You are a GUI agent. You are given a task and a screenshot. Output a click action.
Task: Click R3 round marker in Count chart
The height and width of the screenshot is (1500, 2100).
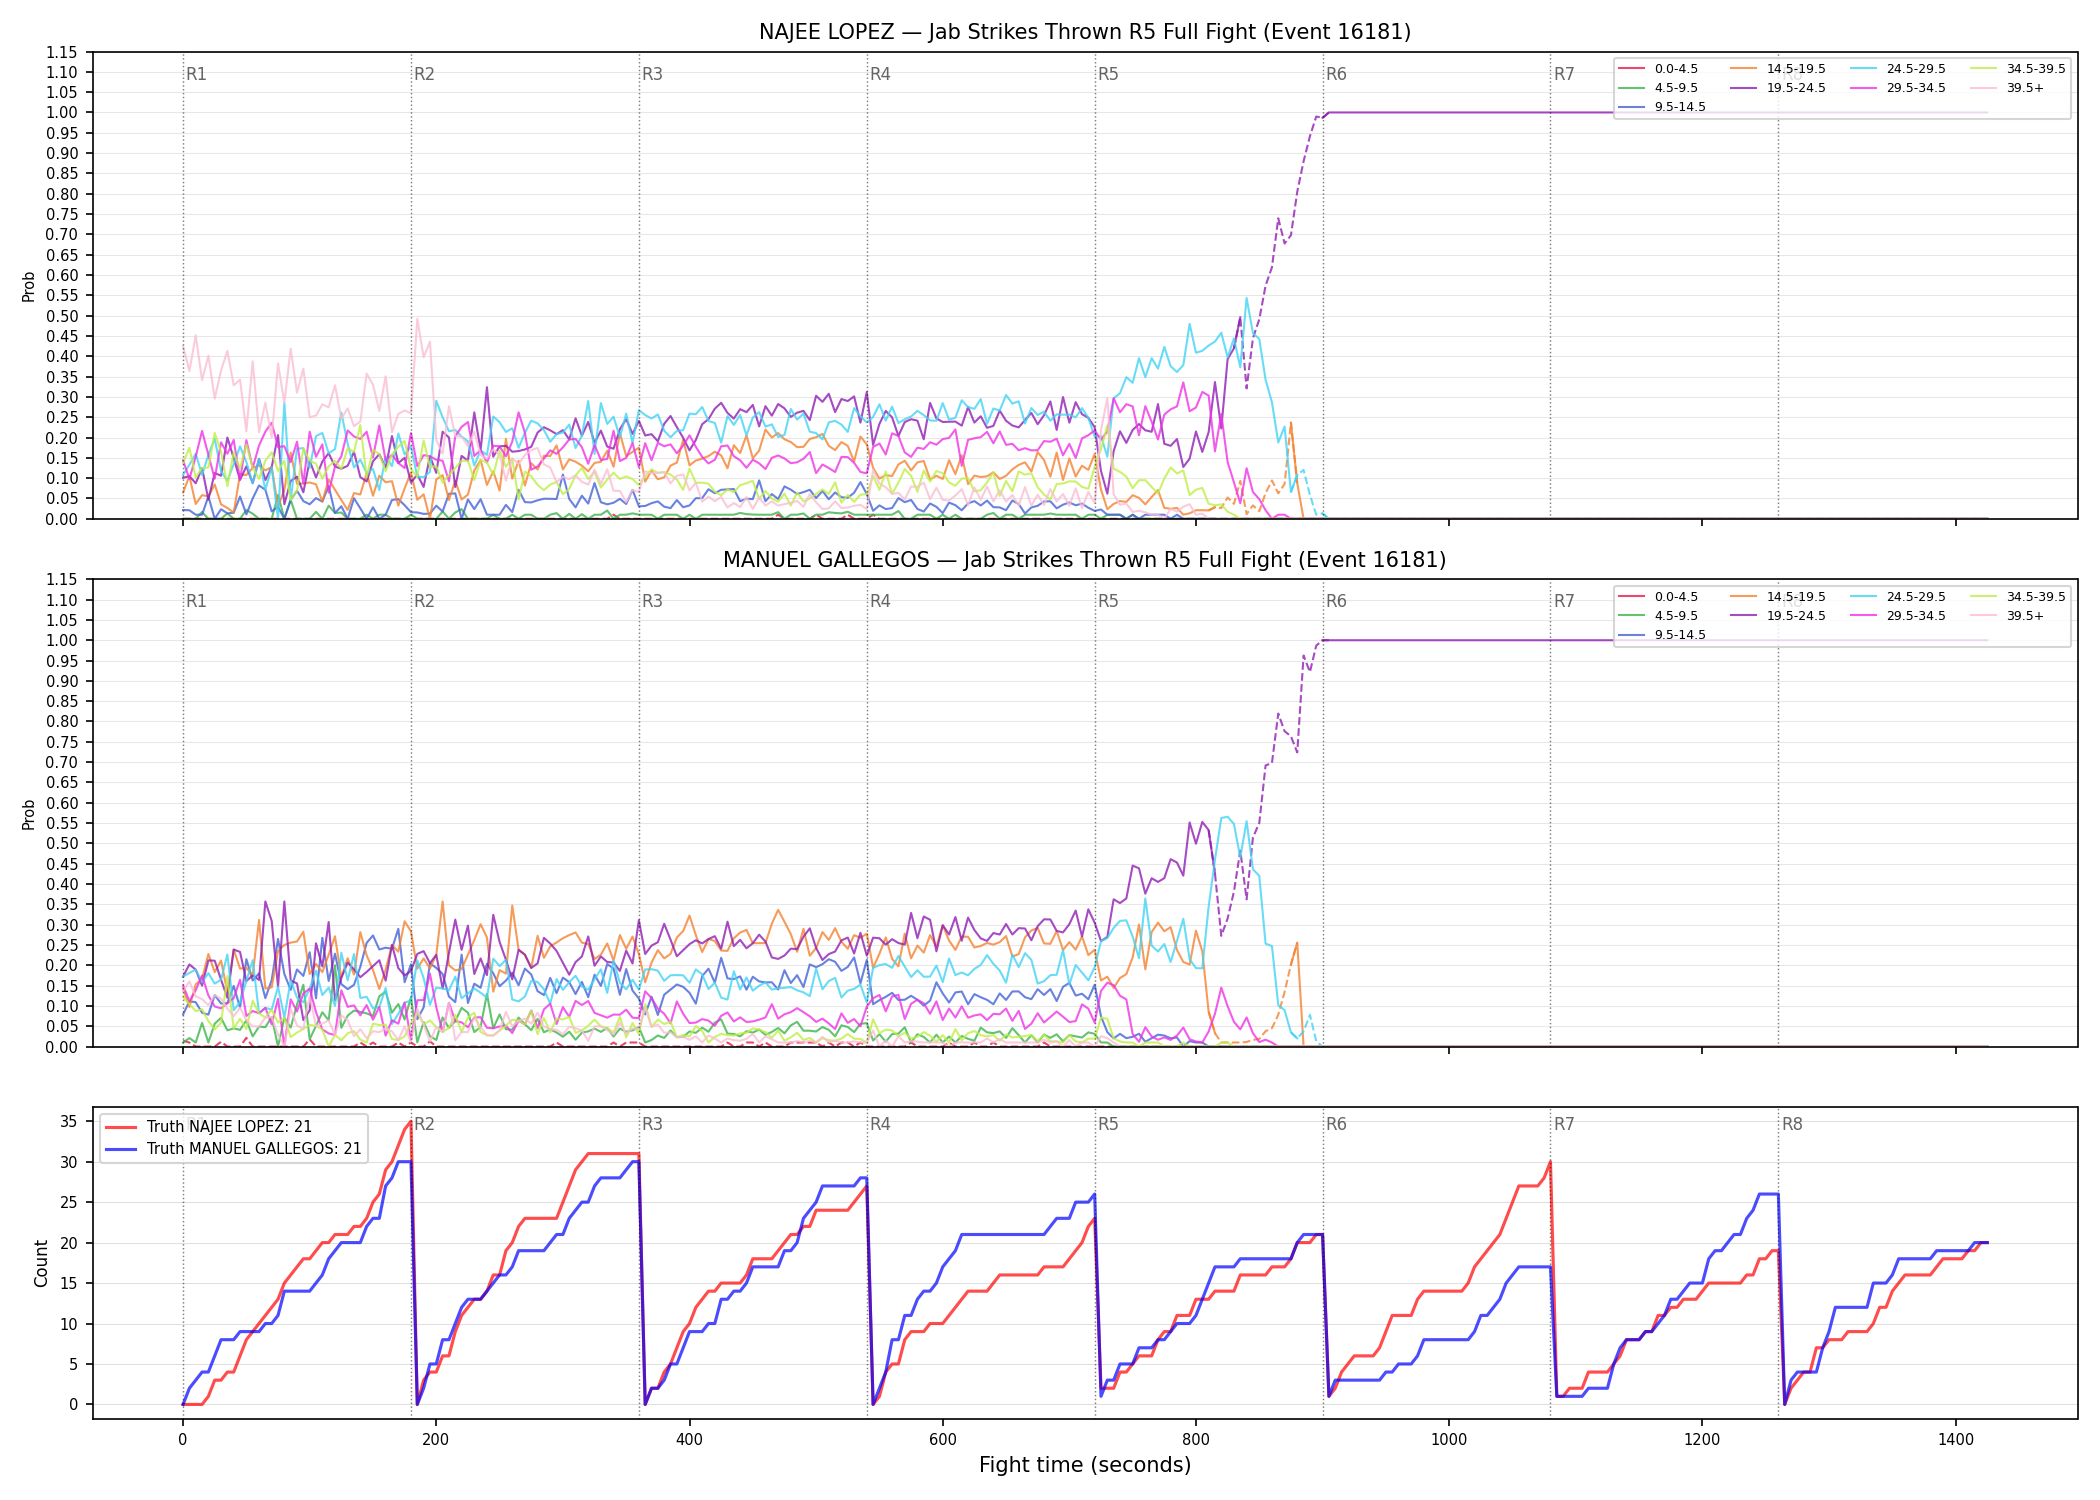(652, 1124)
